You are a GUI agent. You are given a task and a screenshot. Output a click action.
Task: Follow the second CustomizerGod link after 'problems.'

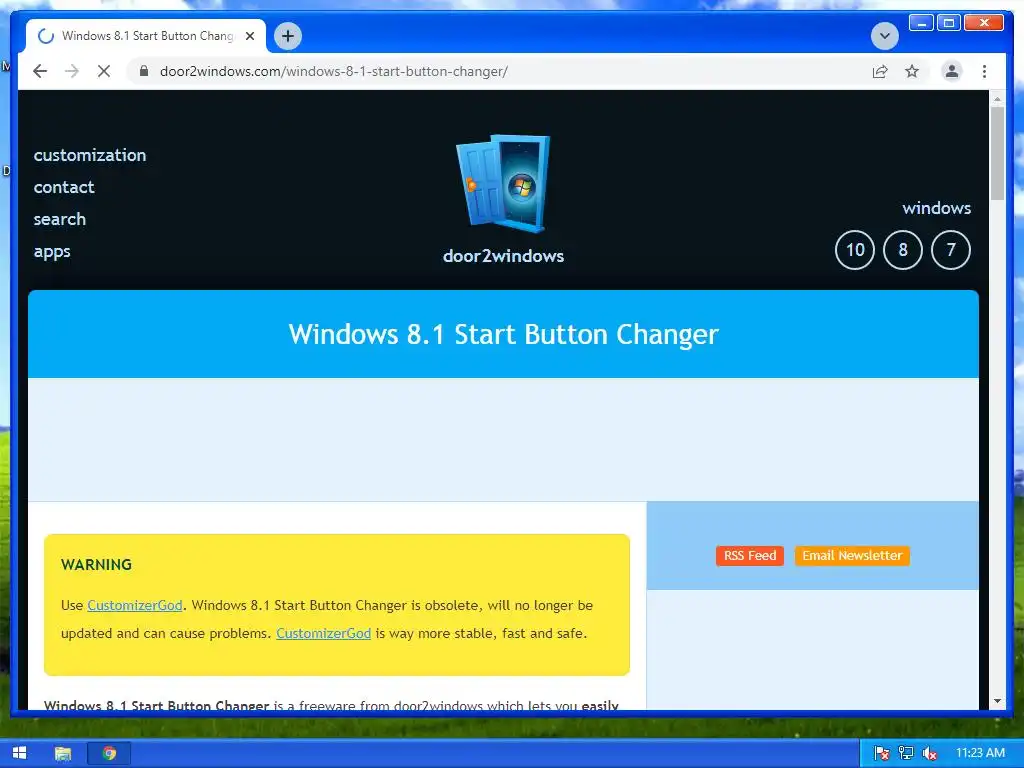tap(323, 633)
